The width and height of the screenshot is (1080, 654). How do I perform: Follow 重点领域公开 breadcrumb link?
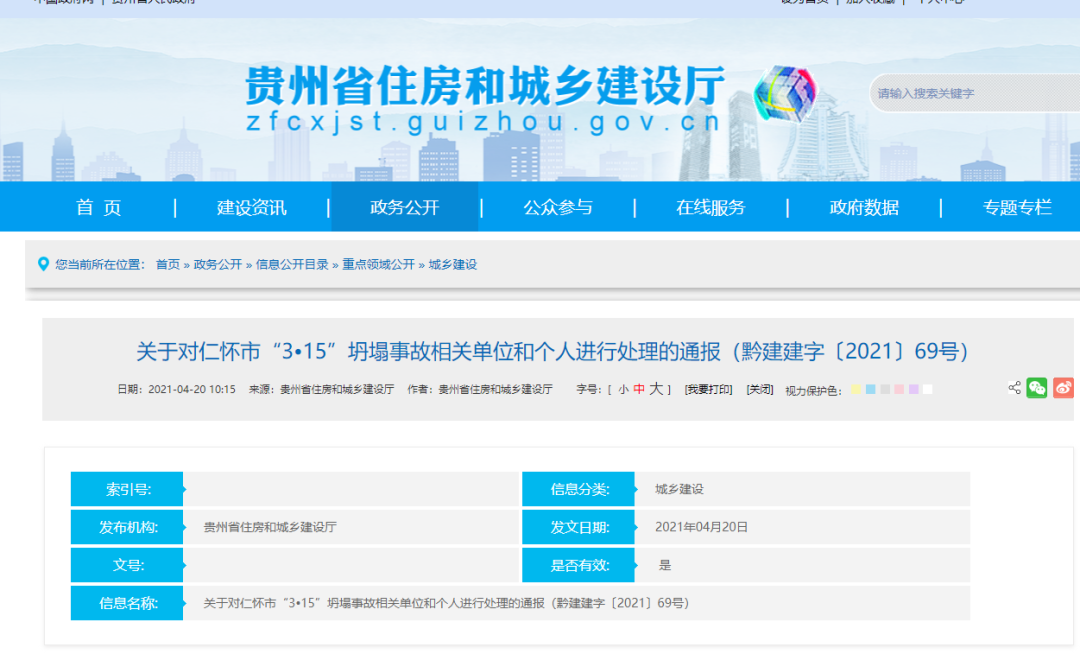point(378,265)
